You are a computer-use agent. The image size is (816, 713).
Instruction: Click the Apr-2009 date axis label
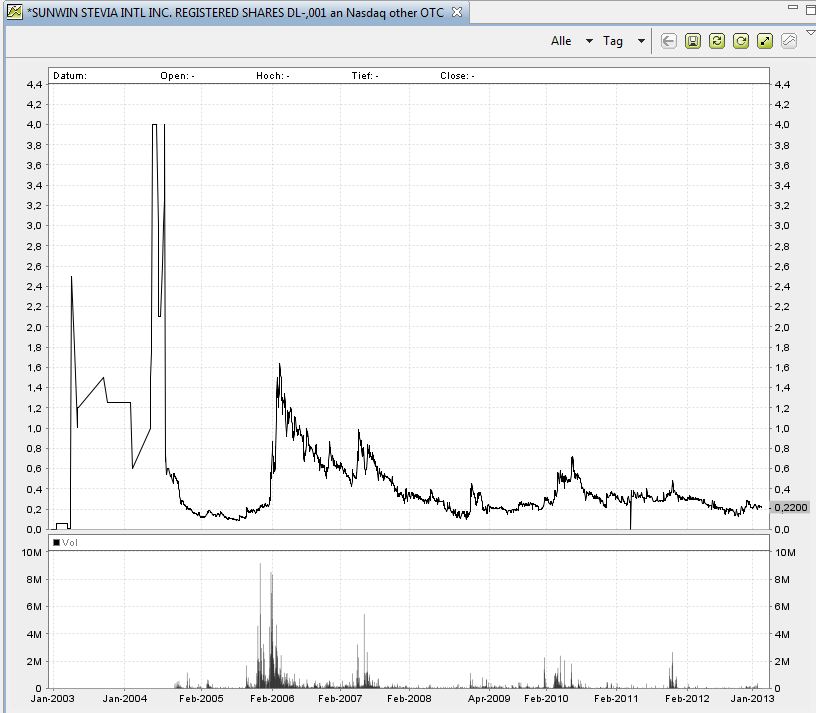489,698
